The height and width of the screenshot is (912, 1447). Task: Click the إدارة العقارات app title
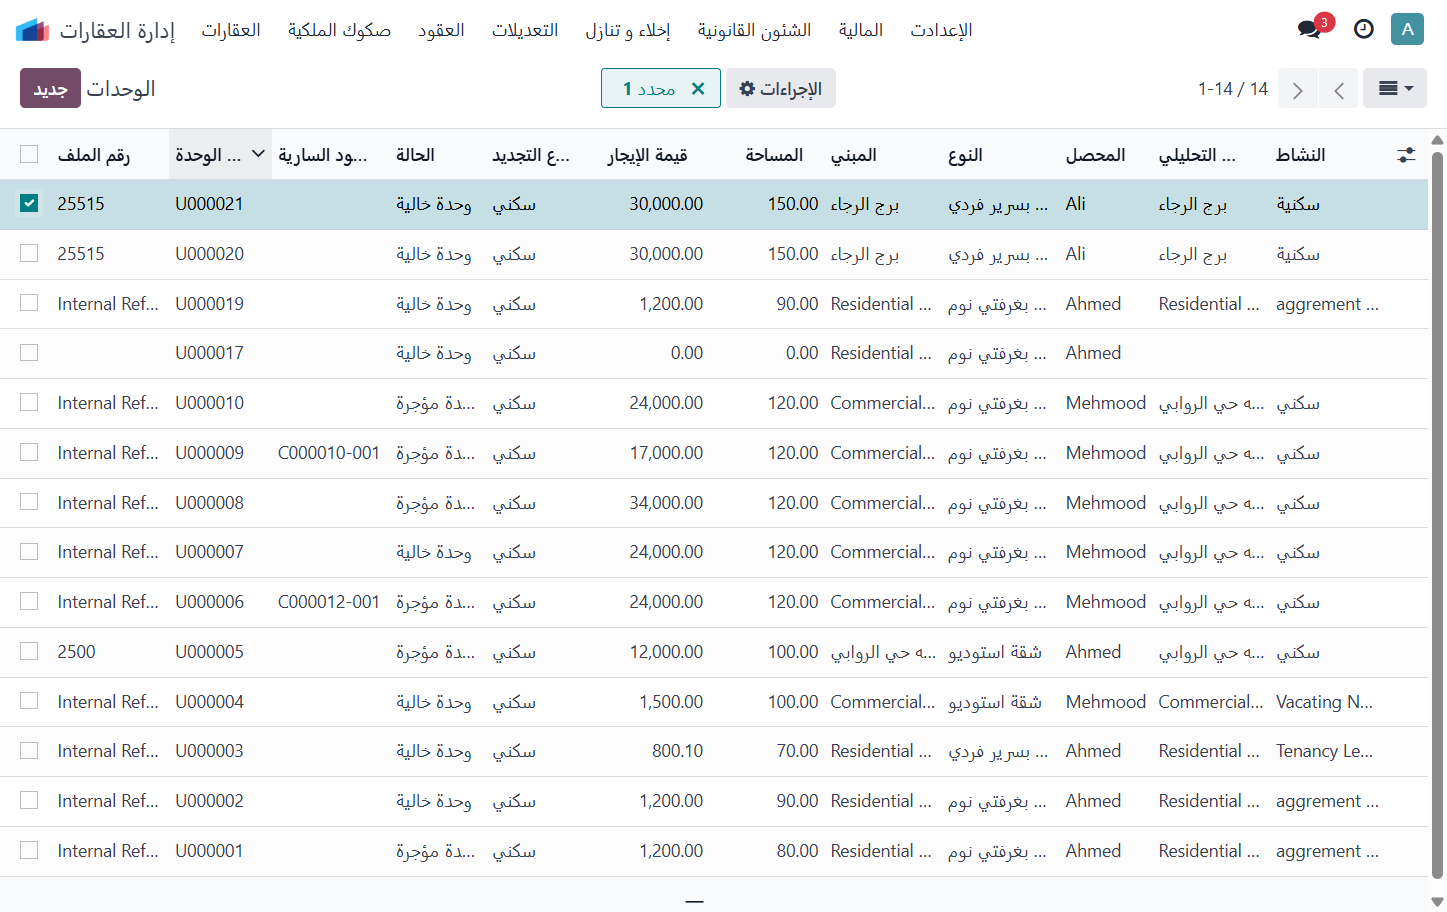coord(117,30)
